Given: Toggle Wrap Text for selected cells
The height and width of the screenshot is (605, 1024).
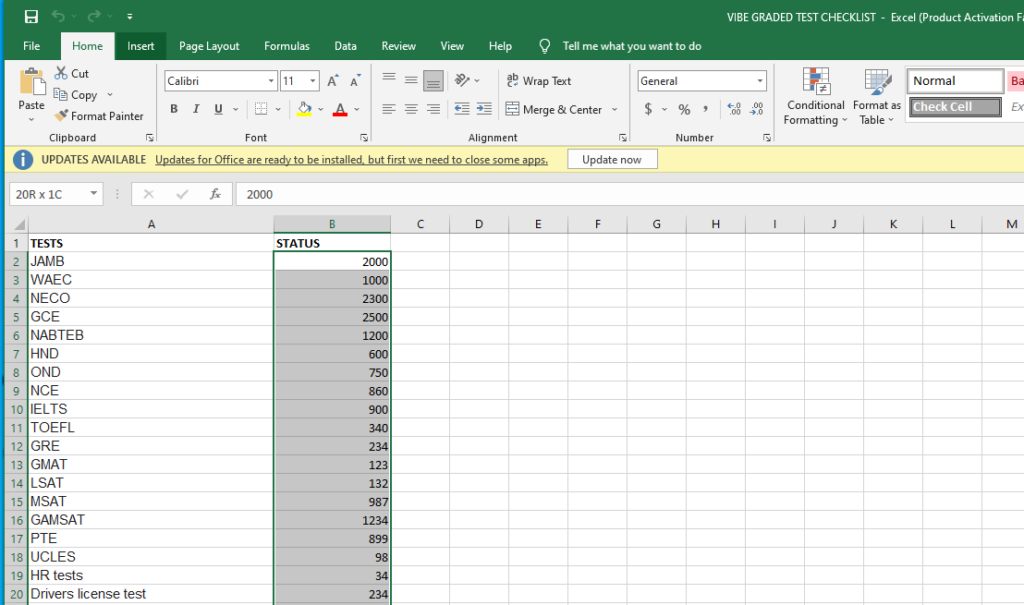Looking at the screenshot, I should pos(539,81).
